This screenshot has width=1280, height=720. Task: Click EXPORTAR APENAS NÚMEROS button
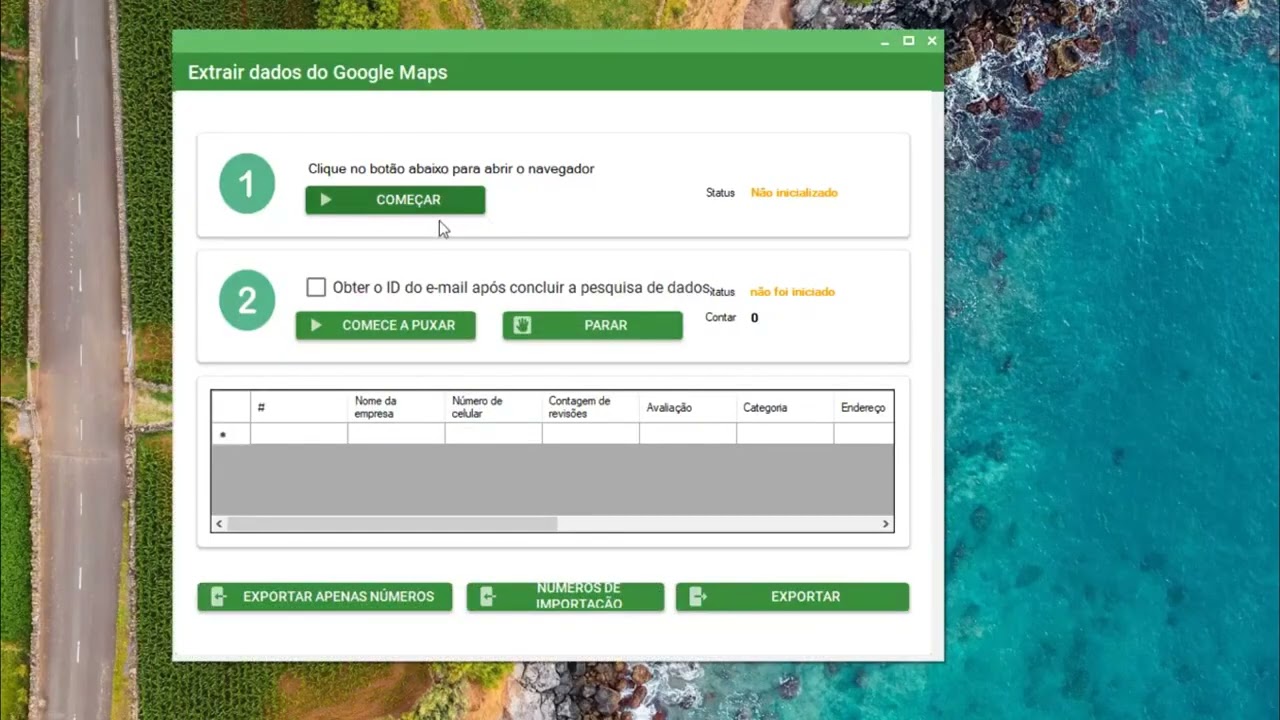325,597
